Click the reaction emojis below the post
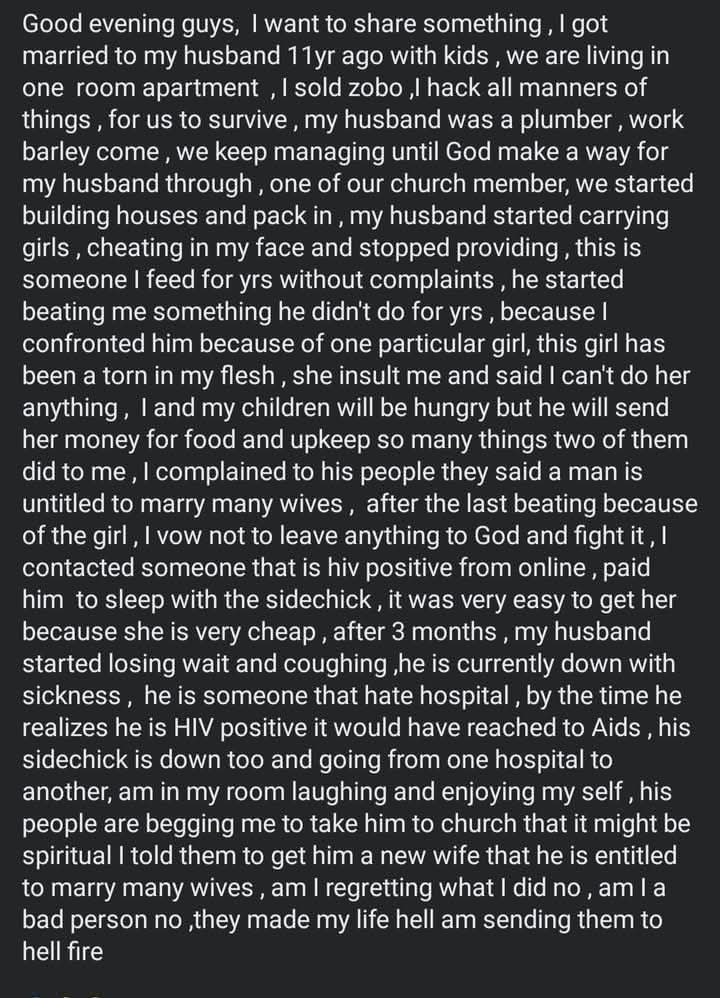This screenshot has width=720, height=998. (67, 994)
